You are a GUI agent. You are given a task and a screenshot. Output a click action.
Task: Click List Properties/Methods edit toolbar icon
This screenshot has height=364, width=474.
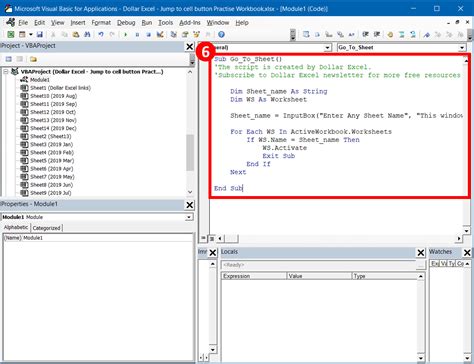(x=306, y=34)
